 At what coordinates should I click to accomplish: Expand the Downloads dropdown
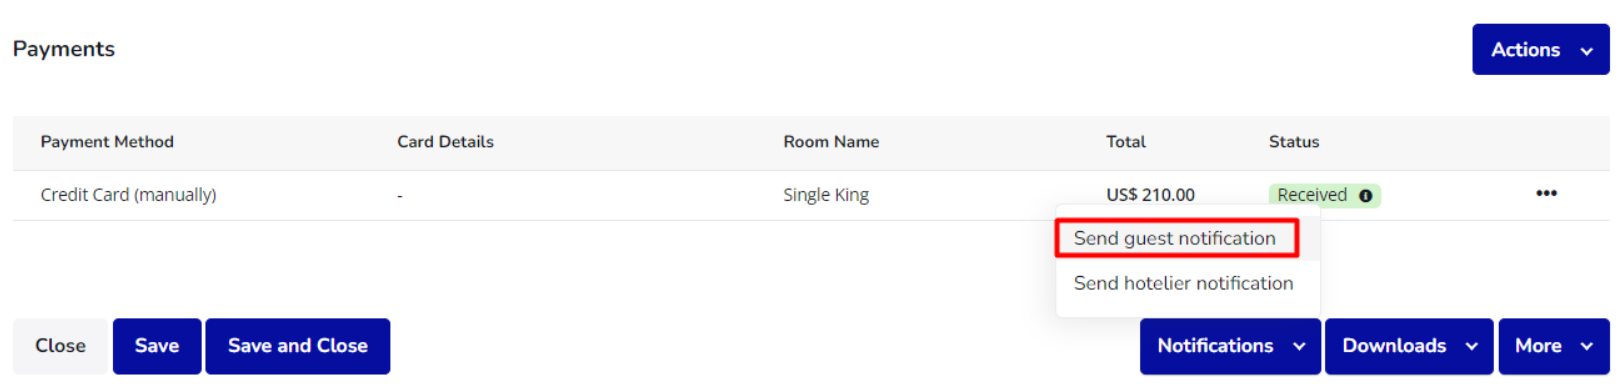(x=1408, y=346)
